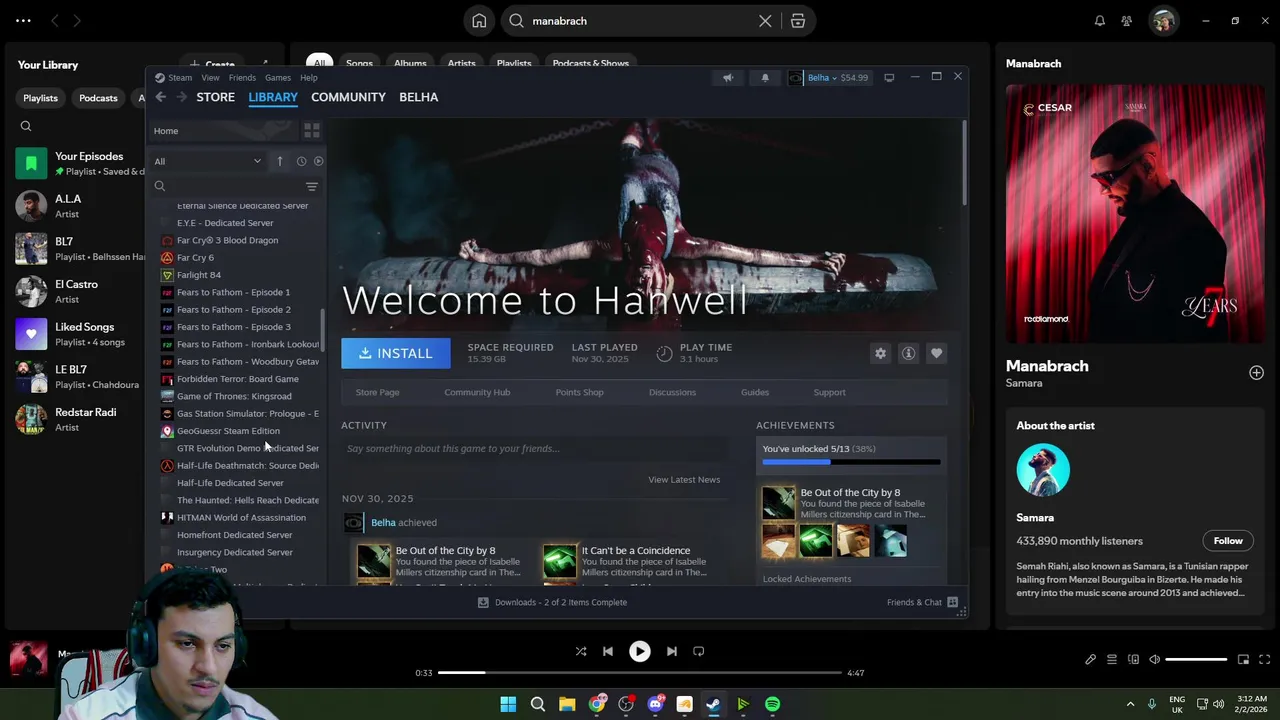Viewport: 1280px width, 720px height.
Task: Go forward with Steam forward arrow
Action: click(181, 97)
